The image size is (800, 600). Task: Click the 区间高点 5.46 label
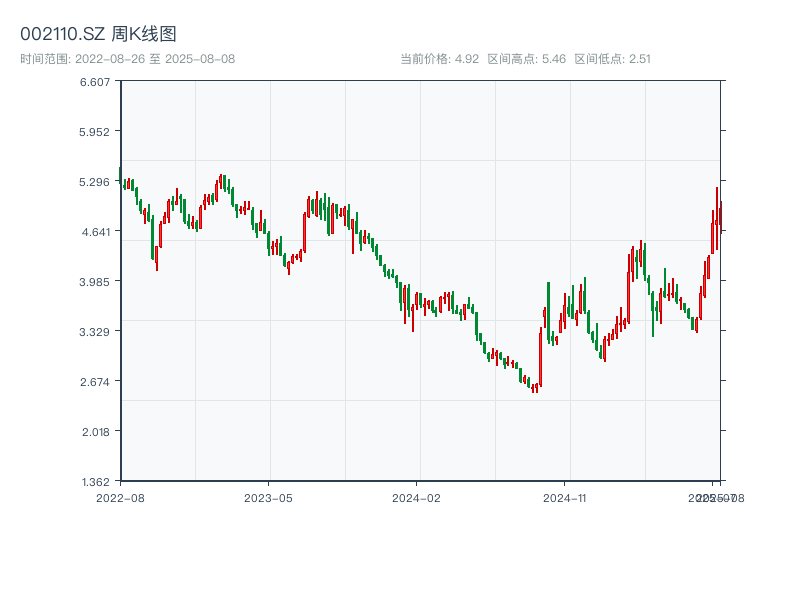[527, 59]
